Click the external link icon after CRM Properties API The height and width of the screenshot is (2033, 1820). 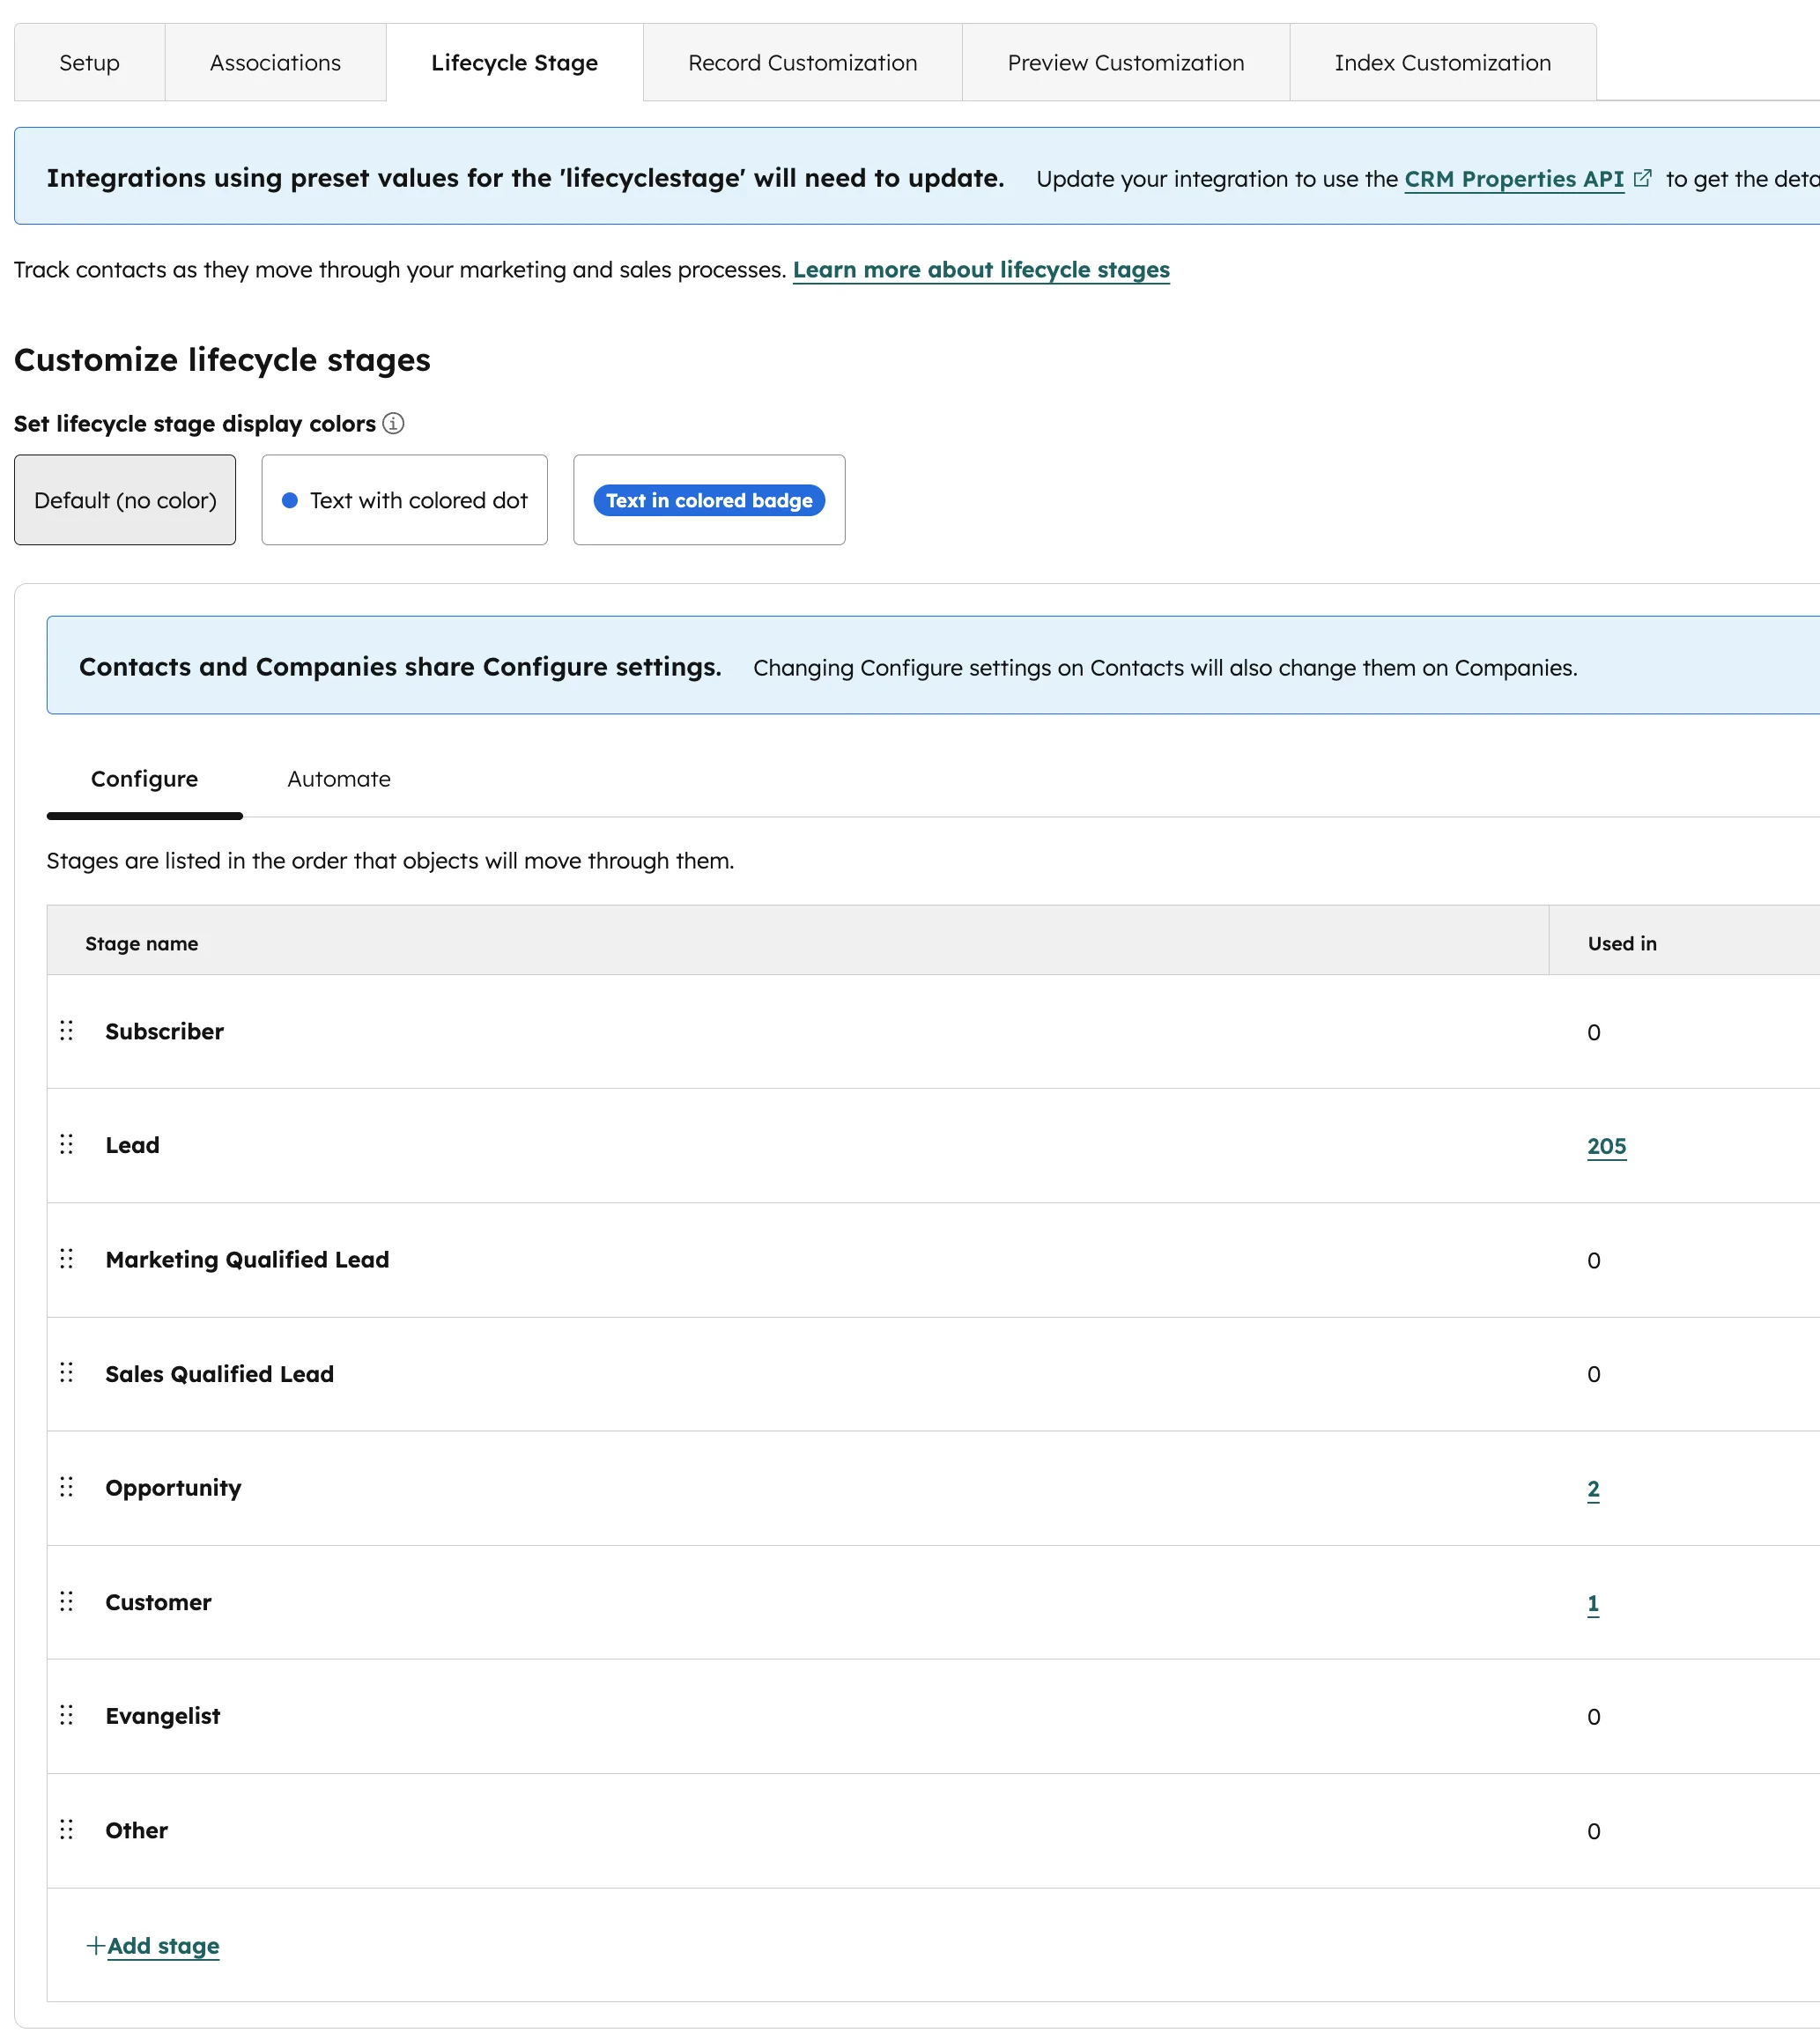pos(1643,178)
